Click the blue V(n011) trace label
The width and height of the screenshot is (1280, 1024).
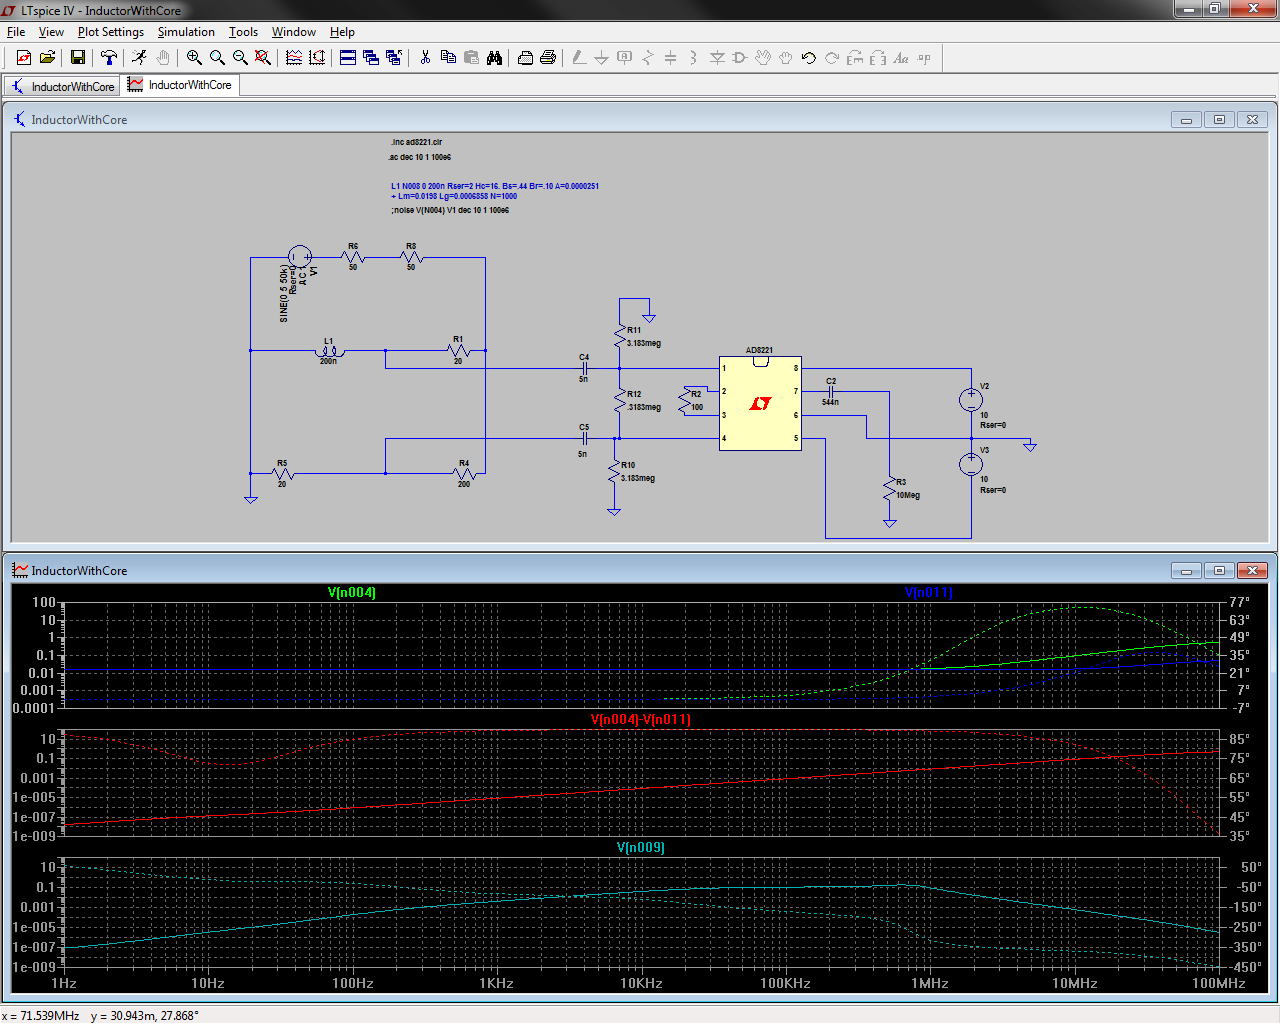pos(929,593)
